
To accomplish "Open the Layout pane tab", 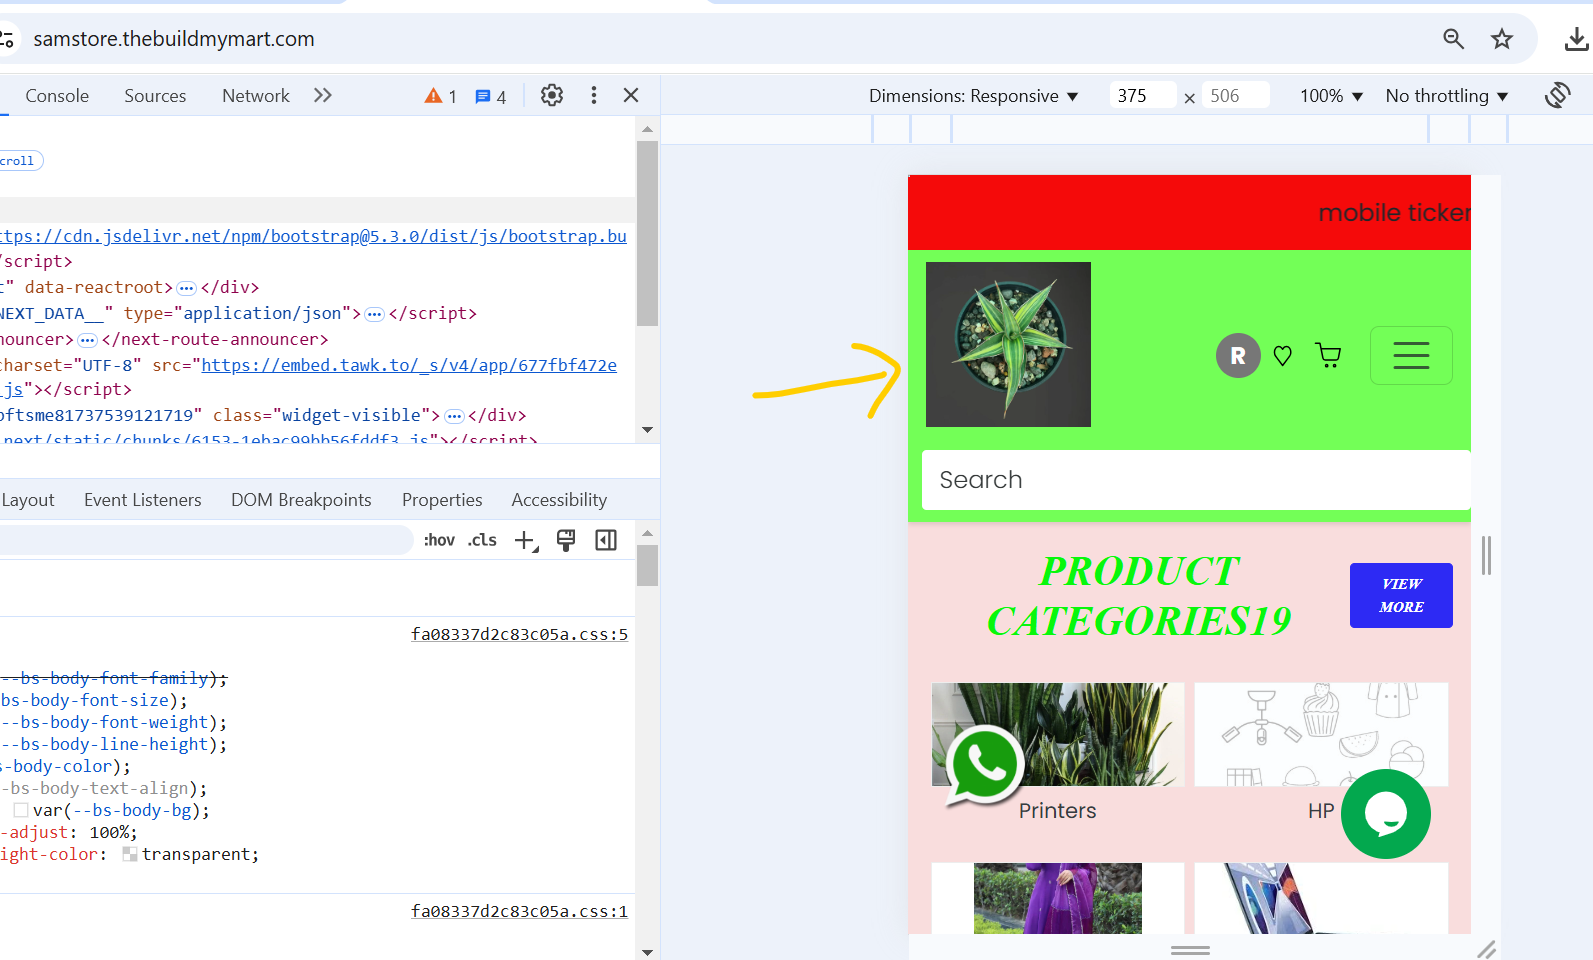I will [x=28, y=500].
